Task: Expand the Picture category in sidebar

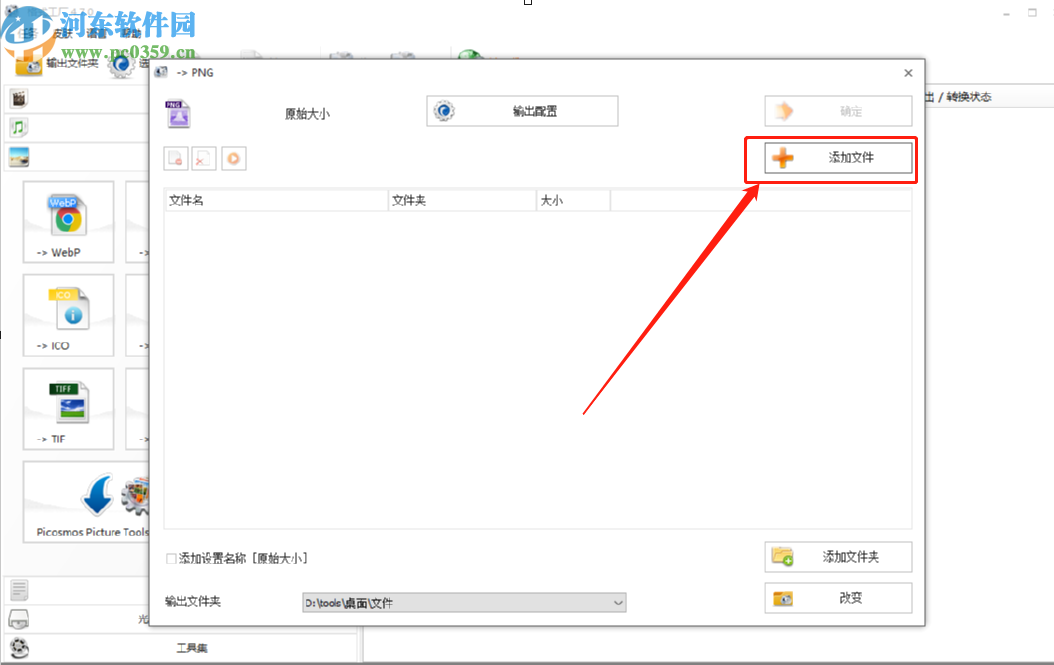Action: tap(19, 157)
